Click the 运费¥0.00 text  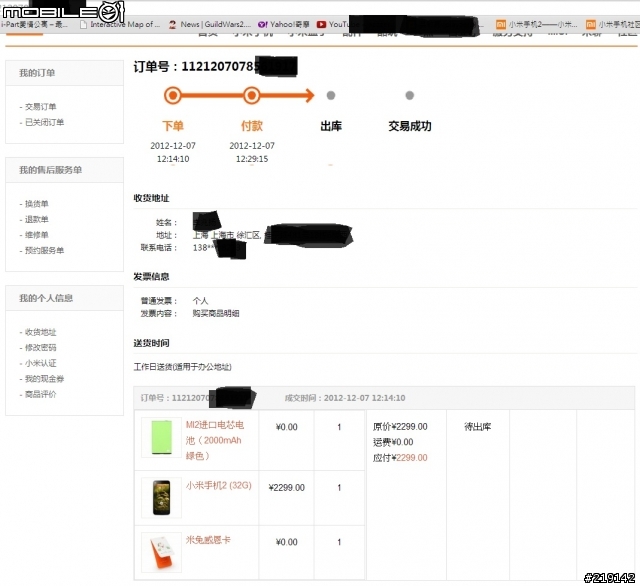click(x=393, y=442)
